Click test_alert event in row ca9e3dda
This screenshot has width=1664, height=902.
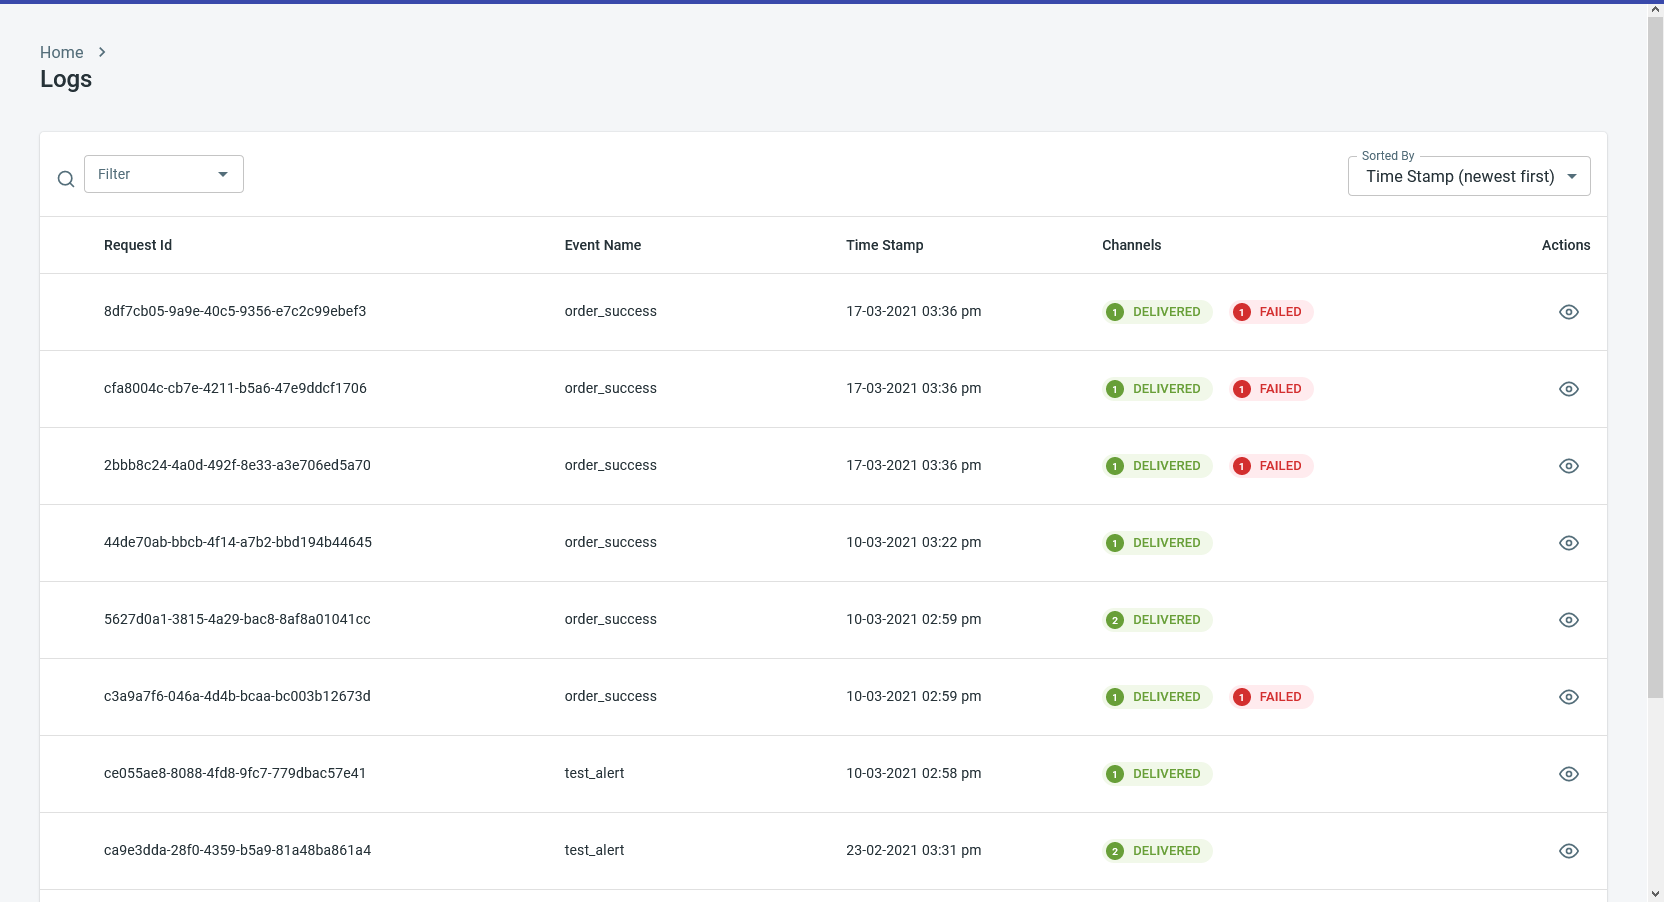point(595,850)
